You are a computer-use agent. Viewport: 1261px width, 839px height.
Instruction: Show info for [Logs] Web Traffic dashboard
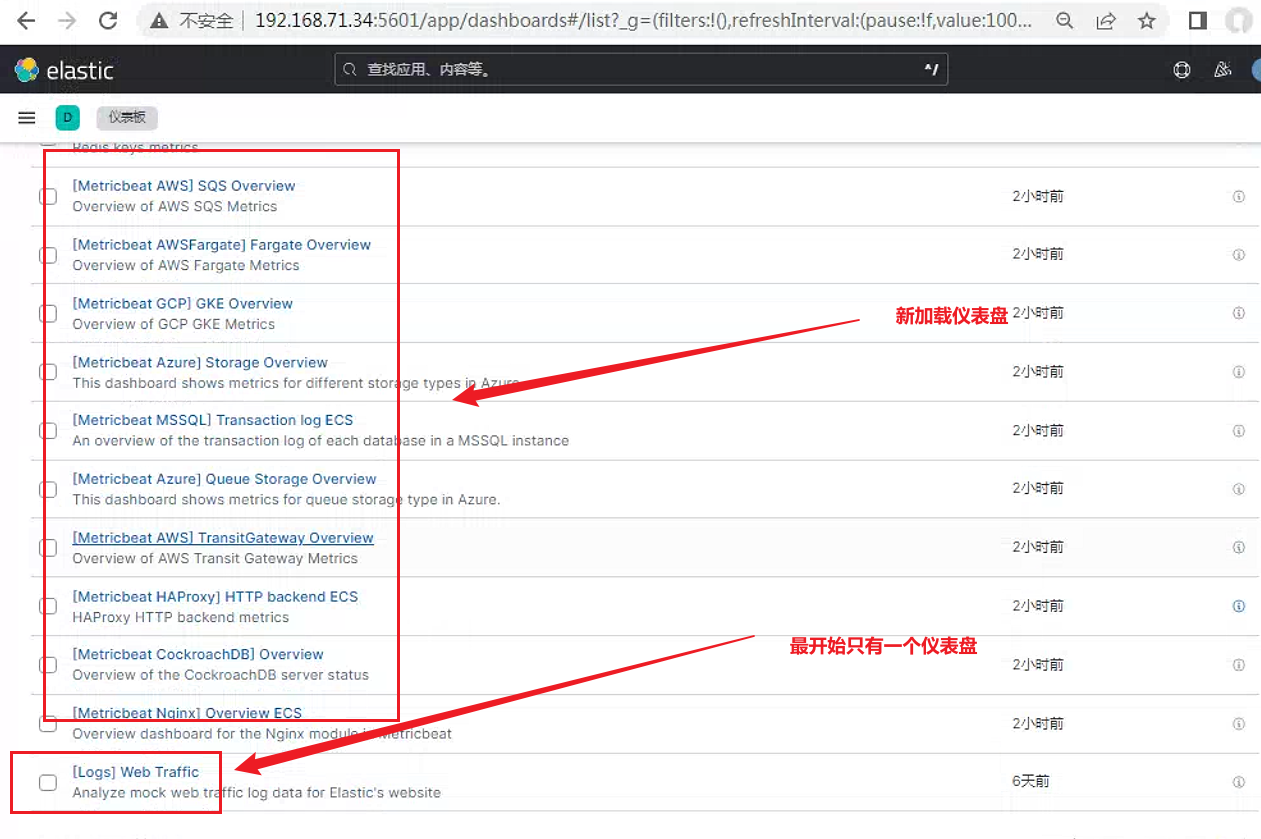1238,782
